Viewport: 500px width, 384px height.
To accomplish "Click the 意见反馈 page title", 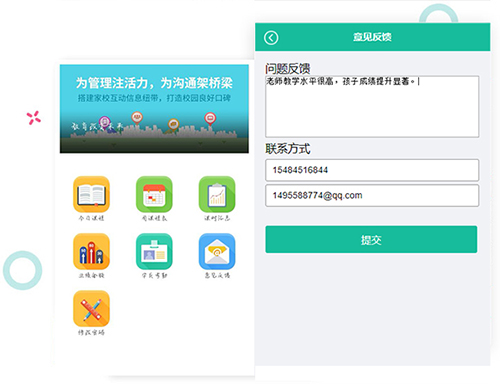I will [372, 37].
